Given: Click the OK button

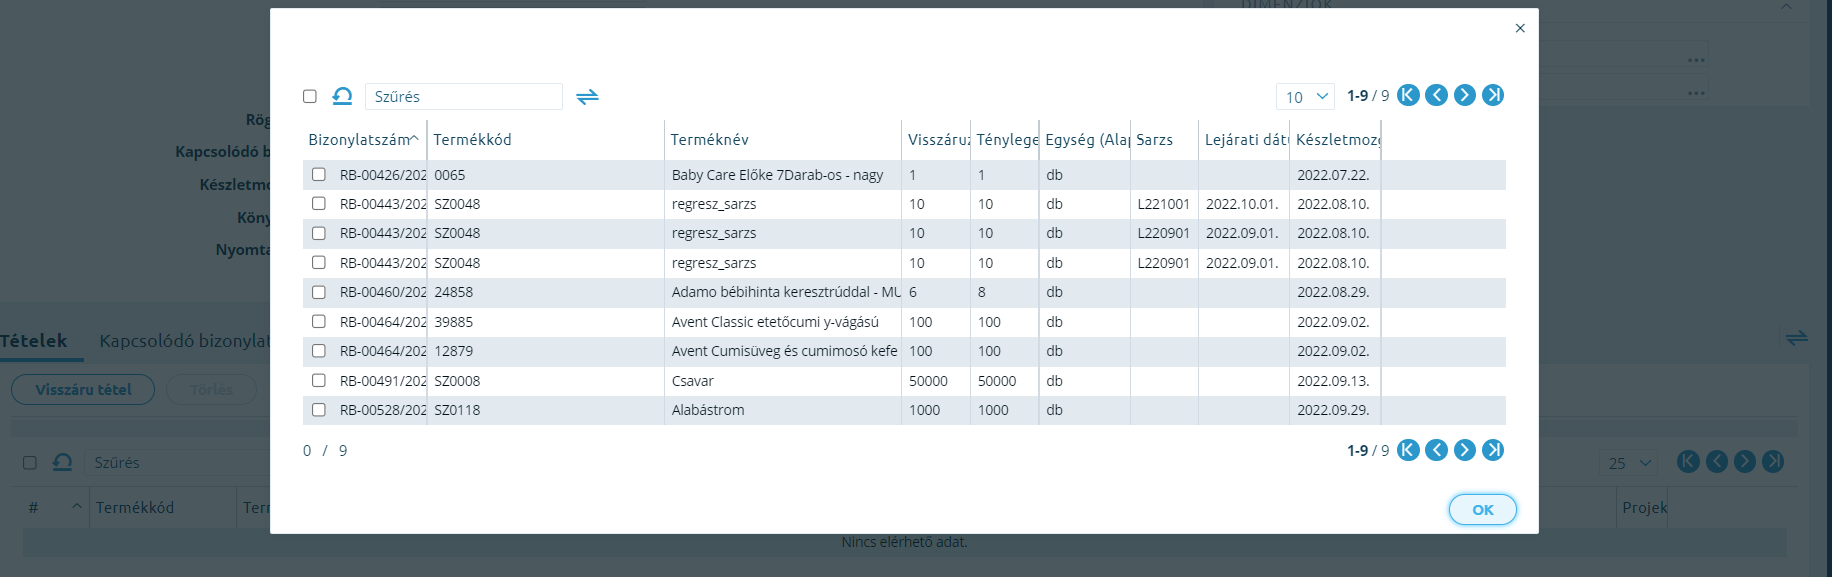Looking at the screenshot, I should tap(1483, 510).
